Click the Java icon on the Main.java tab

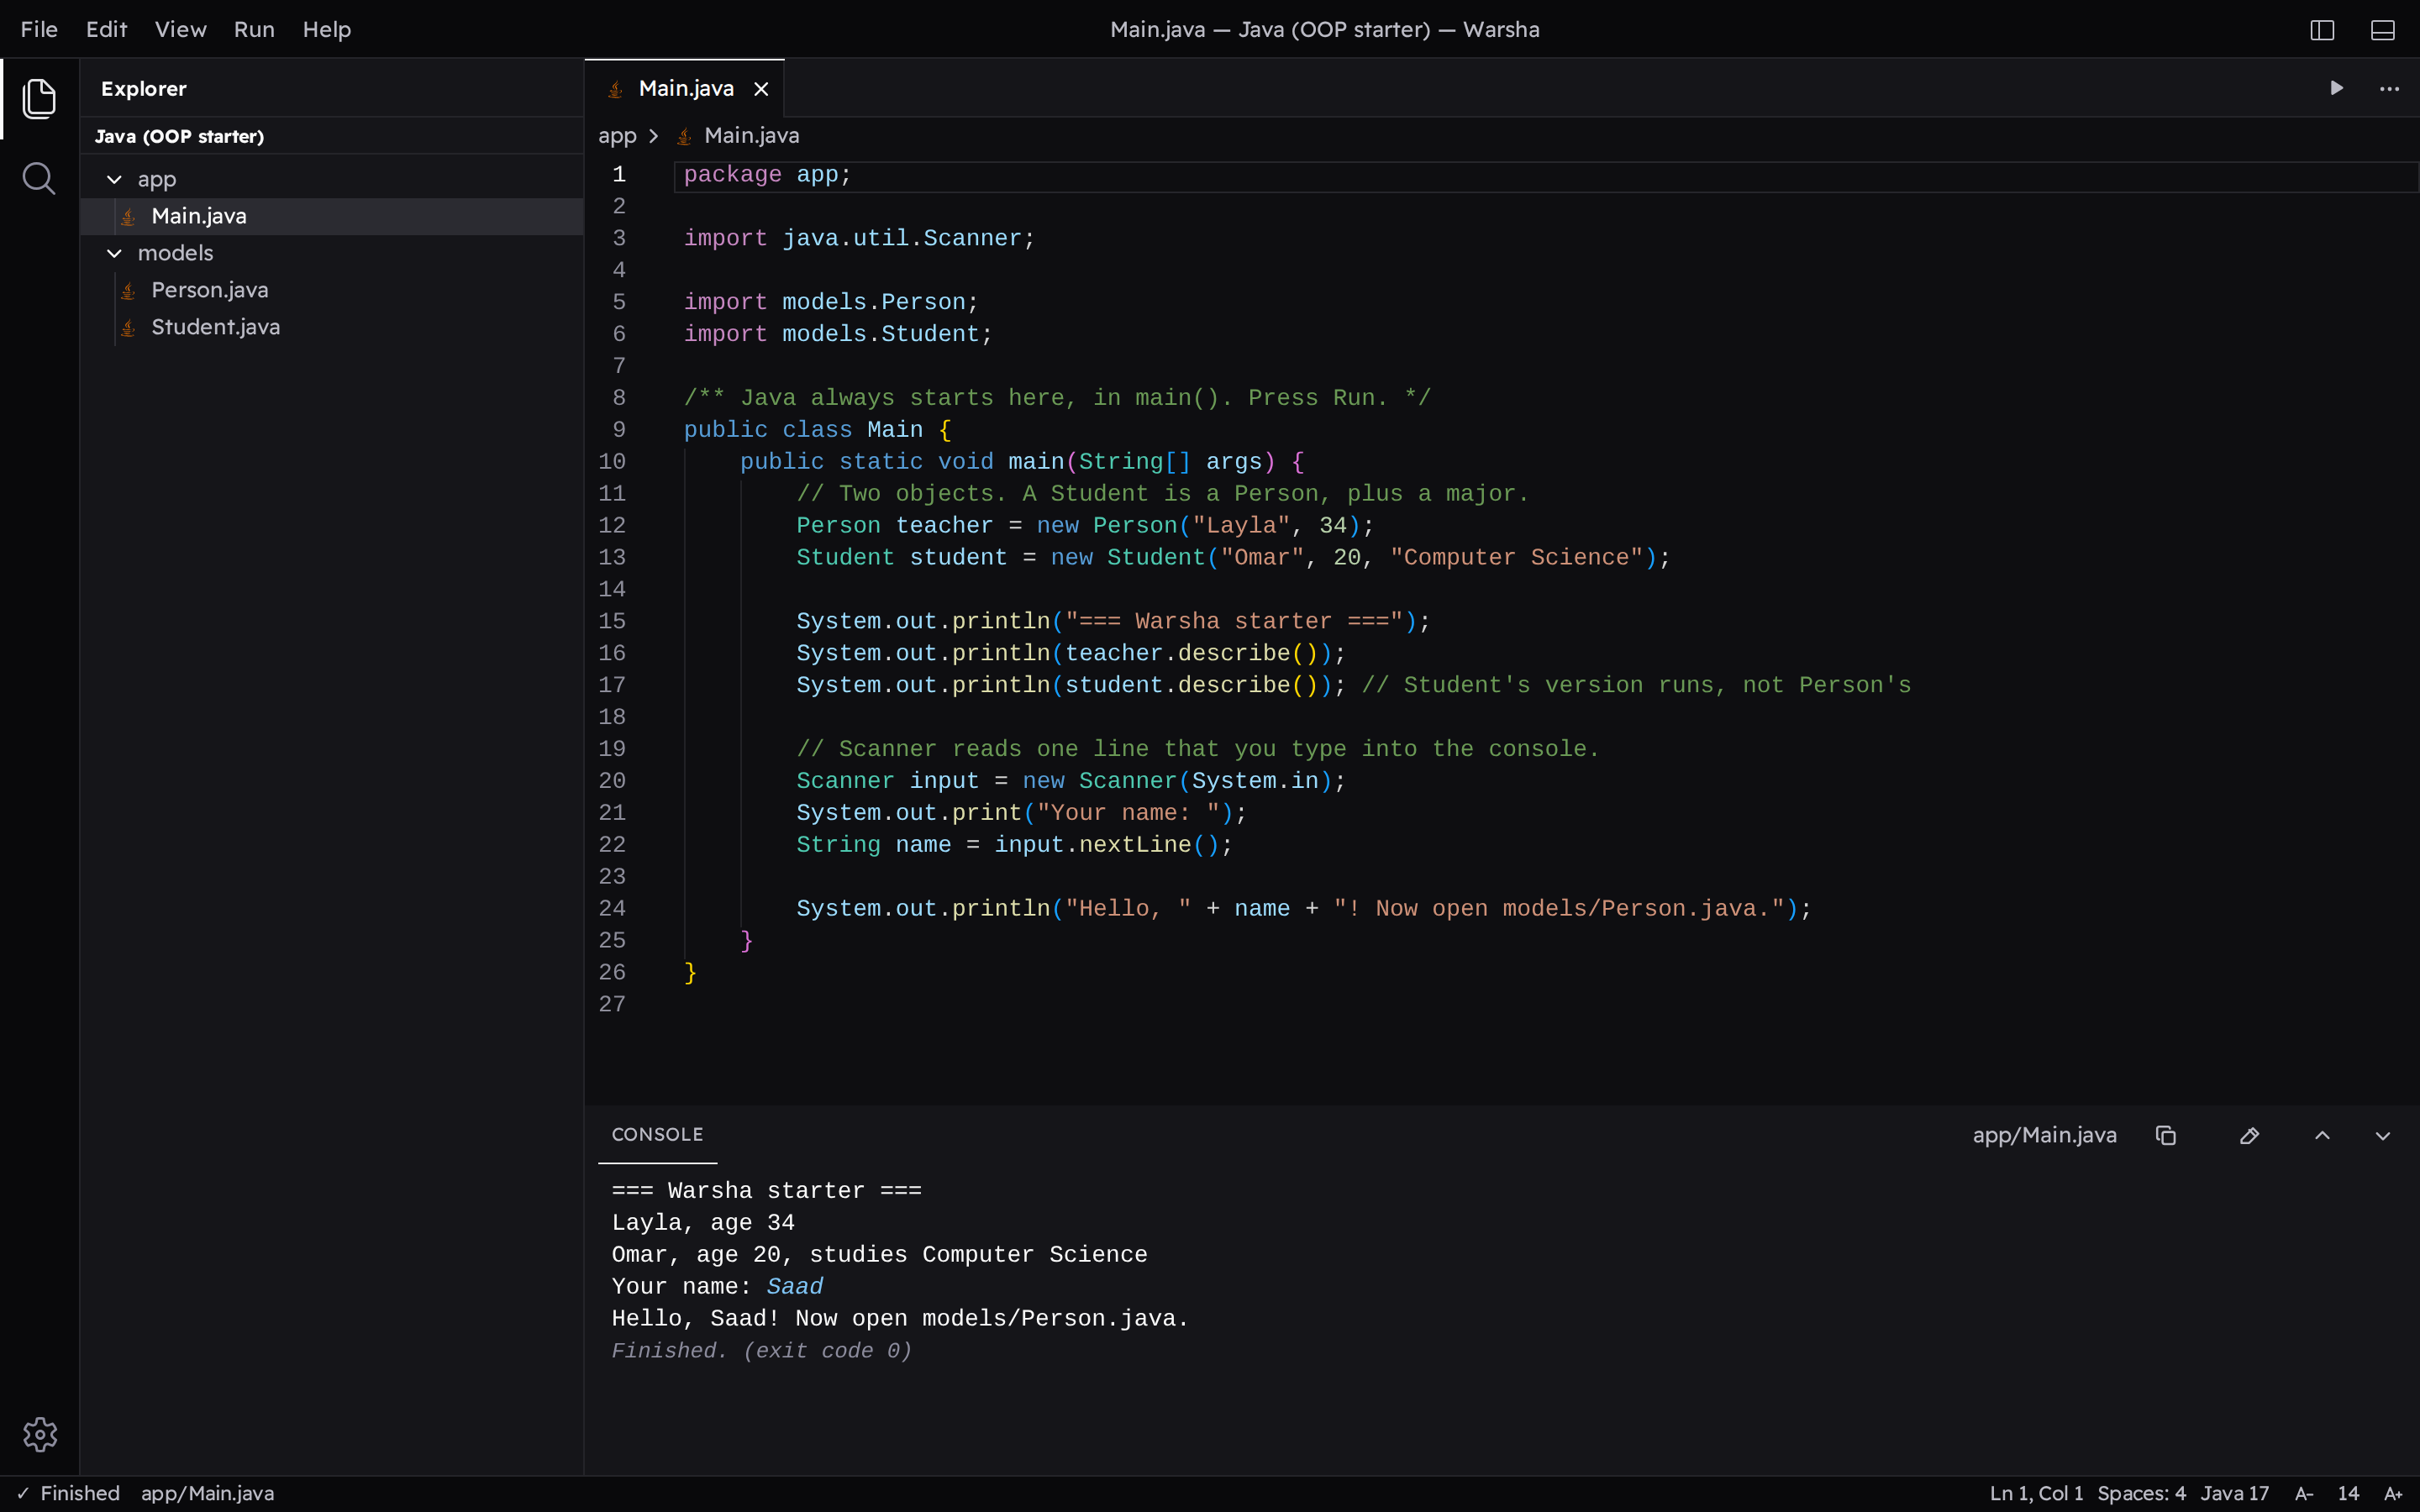click(x=615, y=89)
